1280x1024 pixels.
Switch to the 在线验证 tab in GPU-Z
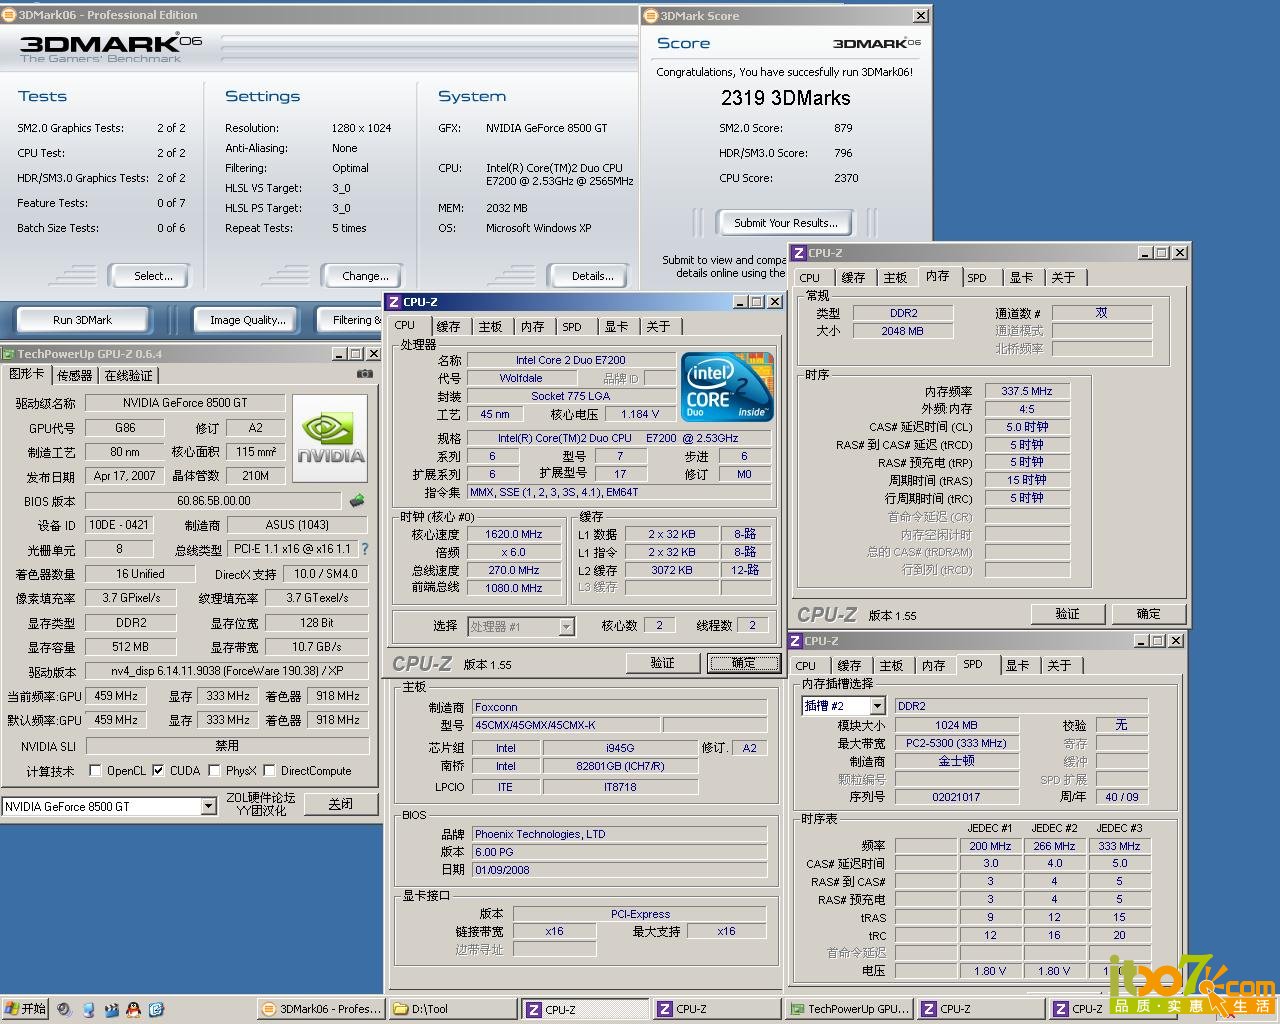pos(129,376)
